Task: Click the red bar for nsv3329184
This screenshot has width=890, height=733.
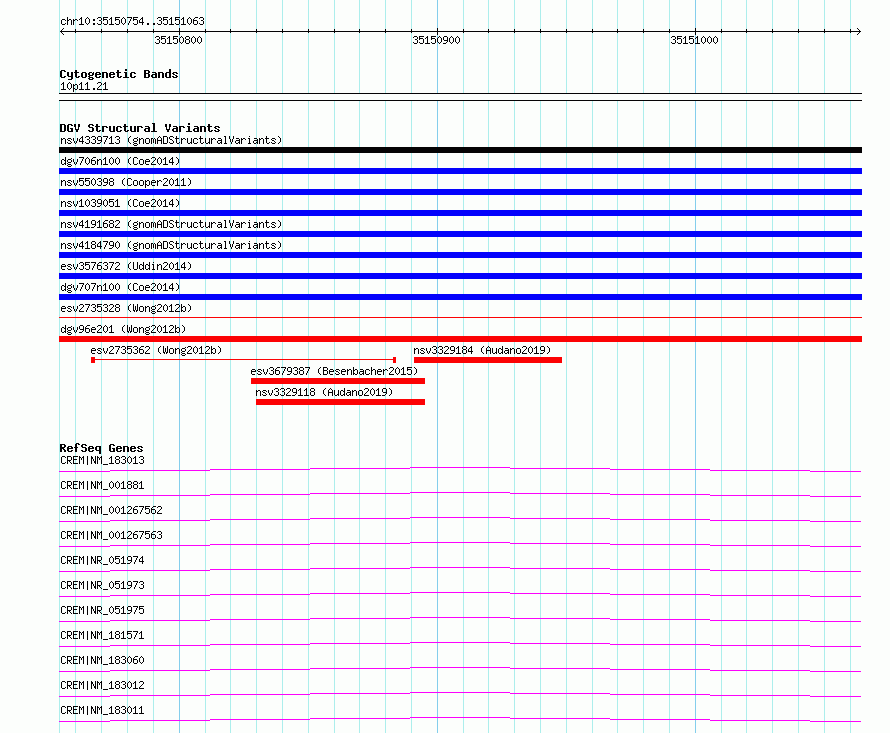Action: [488, 360]
